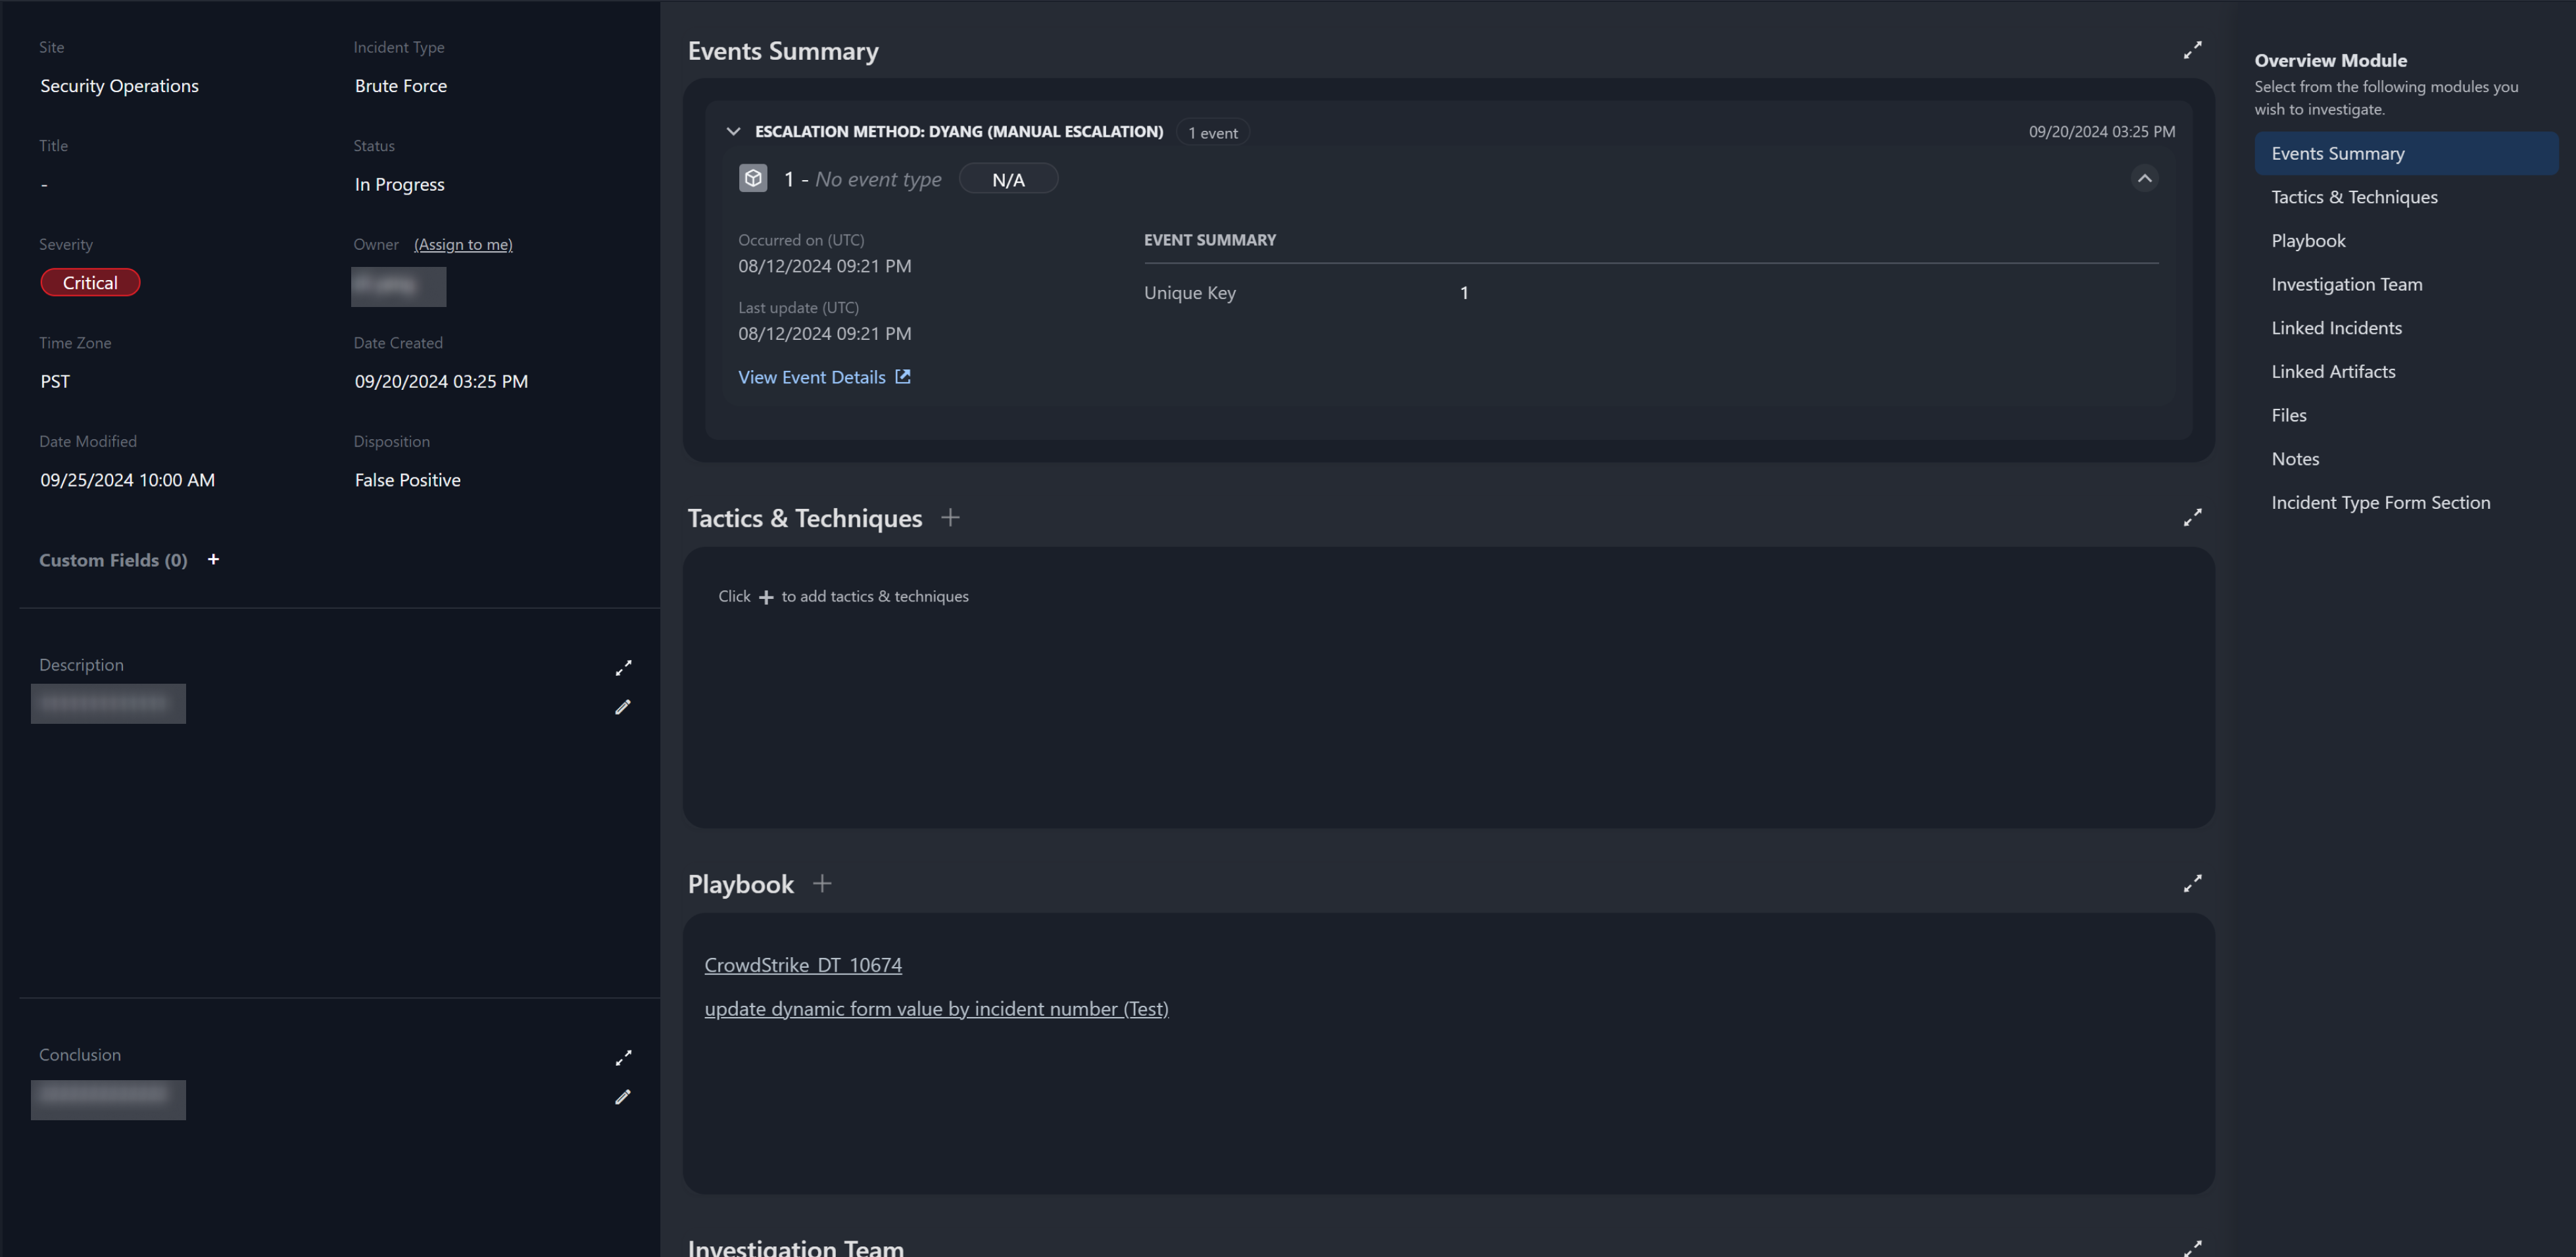Expand the Tactics & Techniques panel fullscreen

pyautogui.click(x=2192, y=517)
